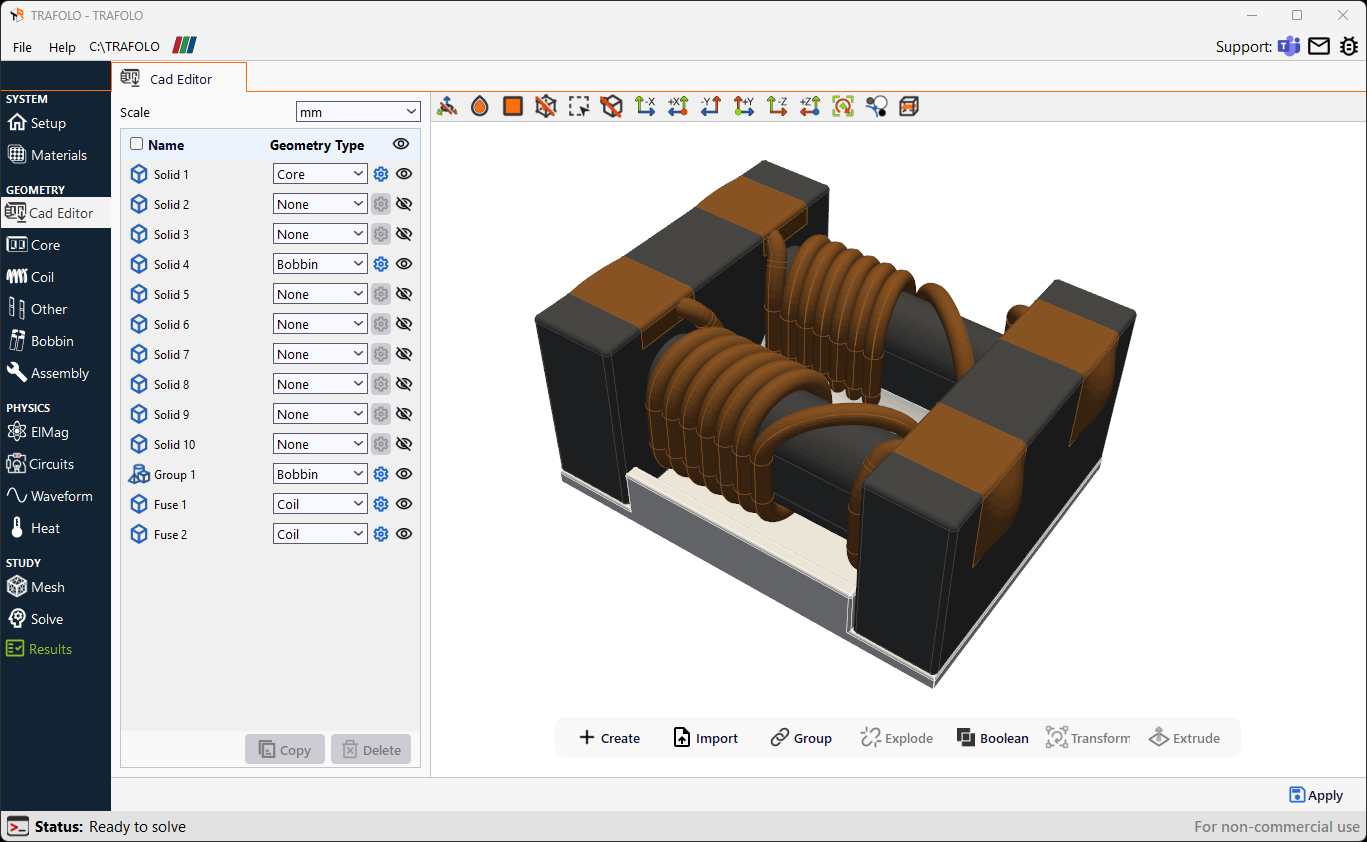Open Group 1 geometry type dropdown
The width and height of the screenshot is (1367, 842).
tap(320, 474)
